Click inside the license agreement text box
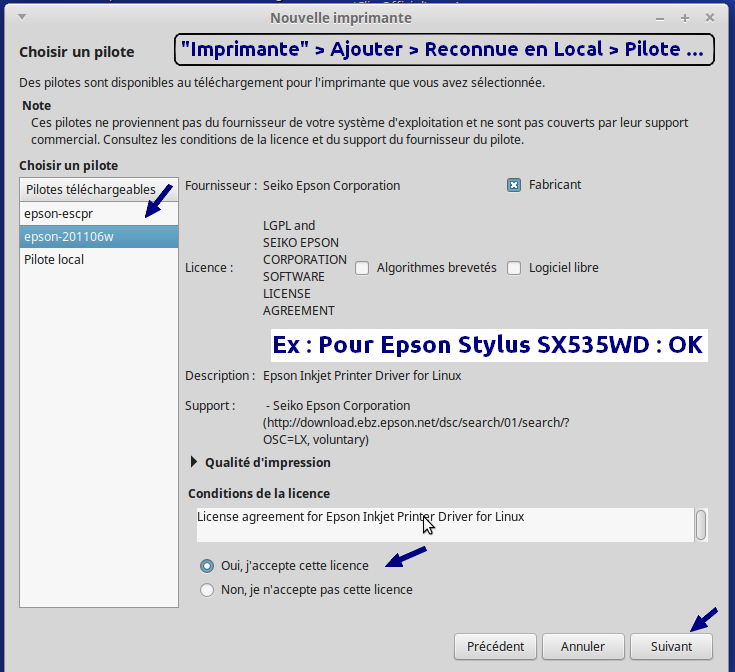 (440, 523)
